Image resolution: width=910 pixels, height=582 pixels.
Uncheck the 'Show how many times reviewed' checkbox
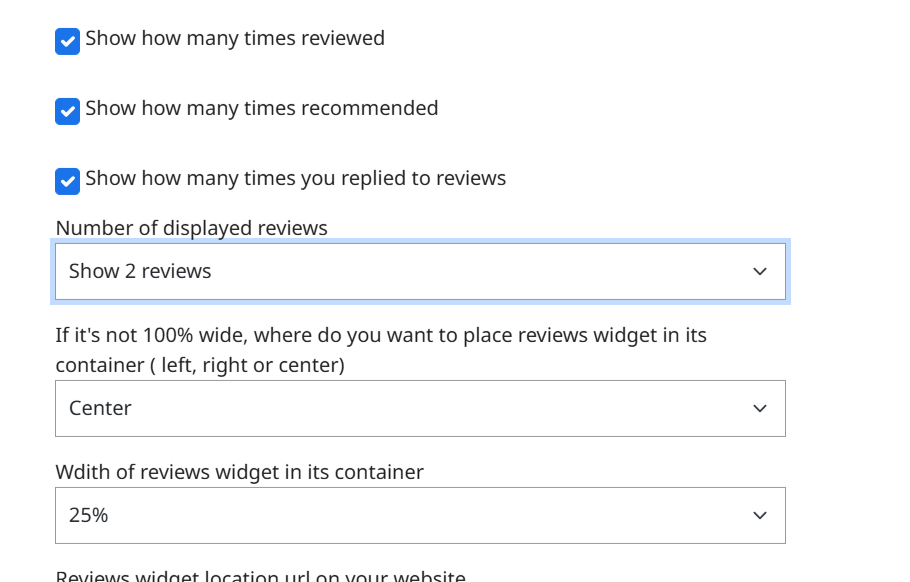(x=67, y=41)
